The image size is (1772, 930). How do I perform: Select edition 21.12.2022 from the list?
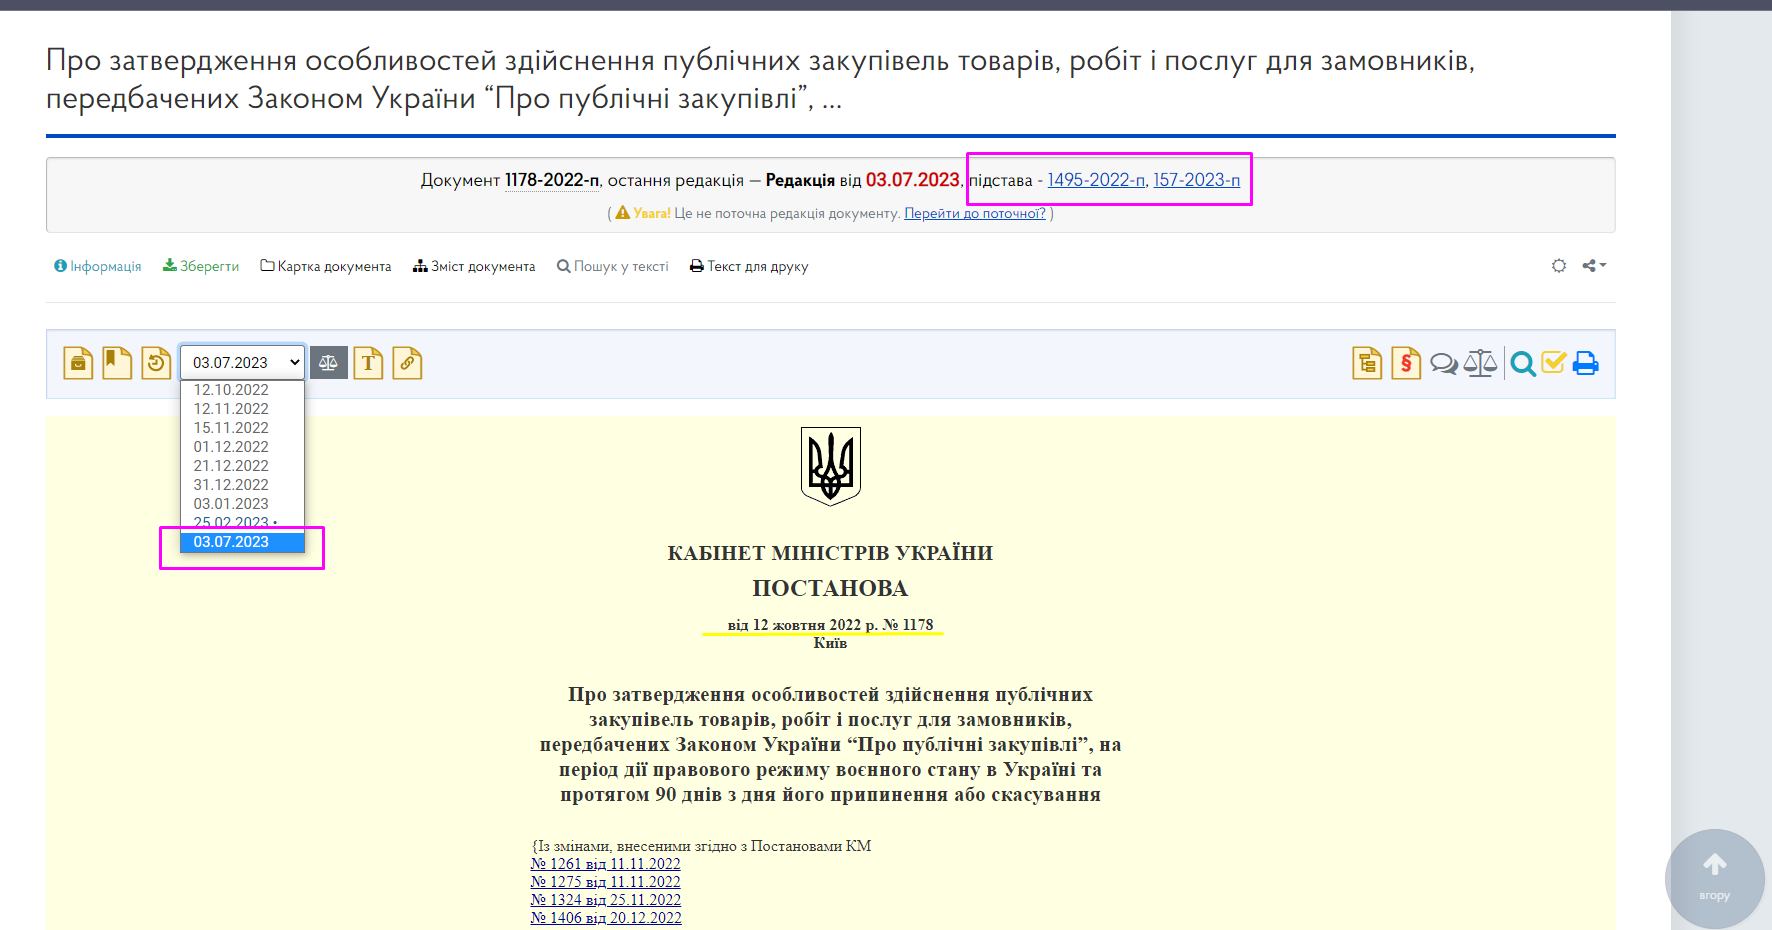click(x=242, y=466)
